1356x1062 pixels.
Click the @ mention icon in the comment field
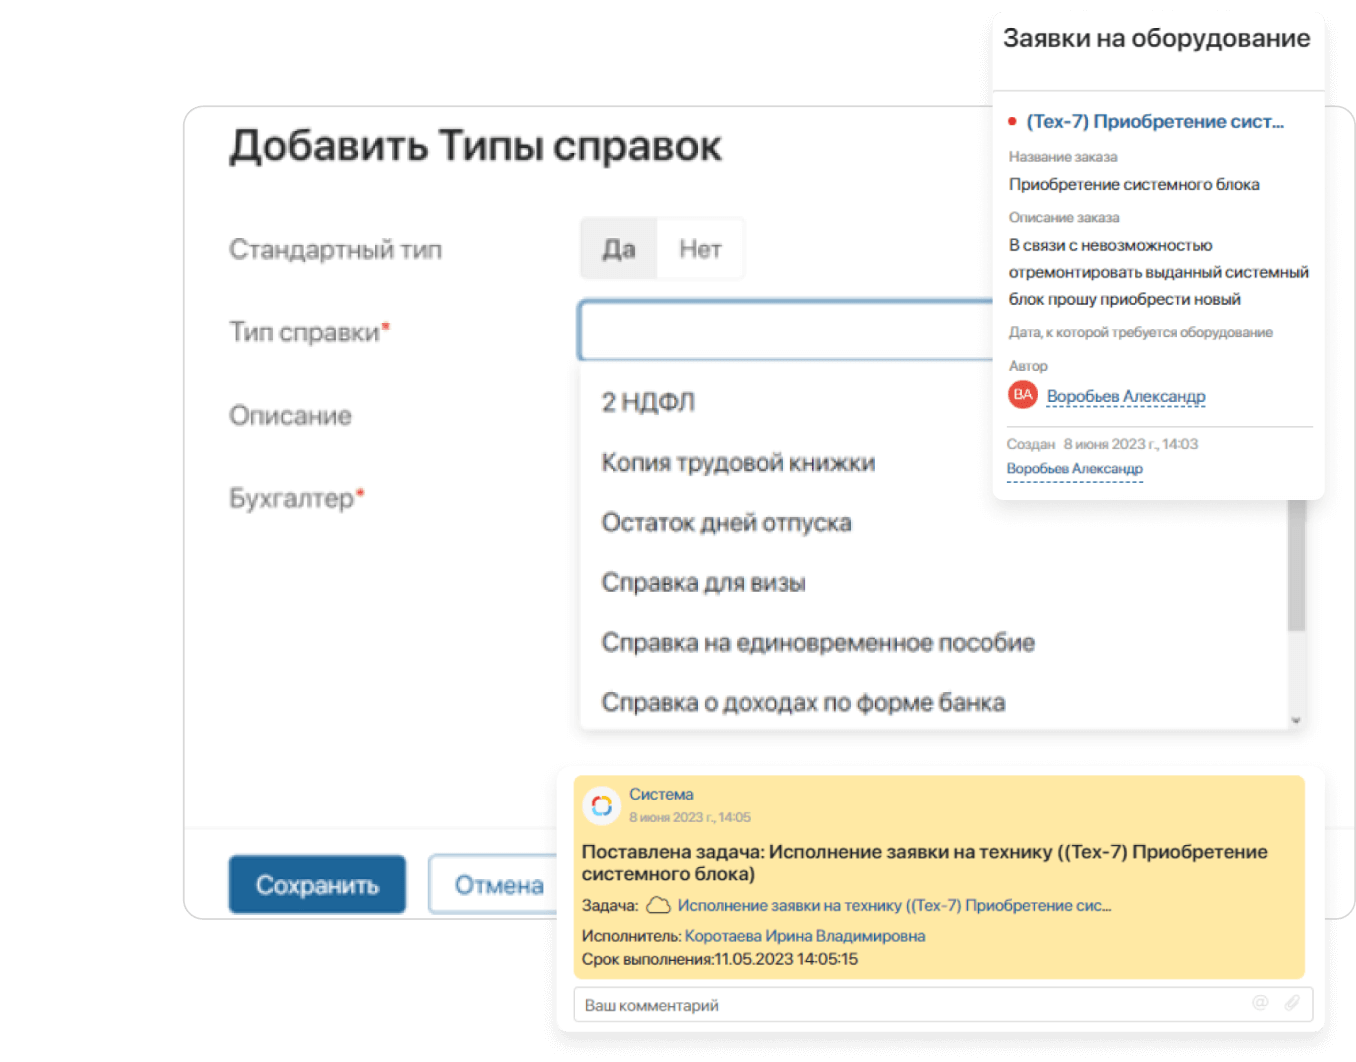1259,1004
